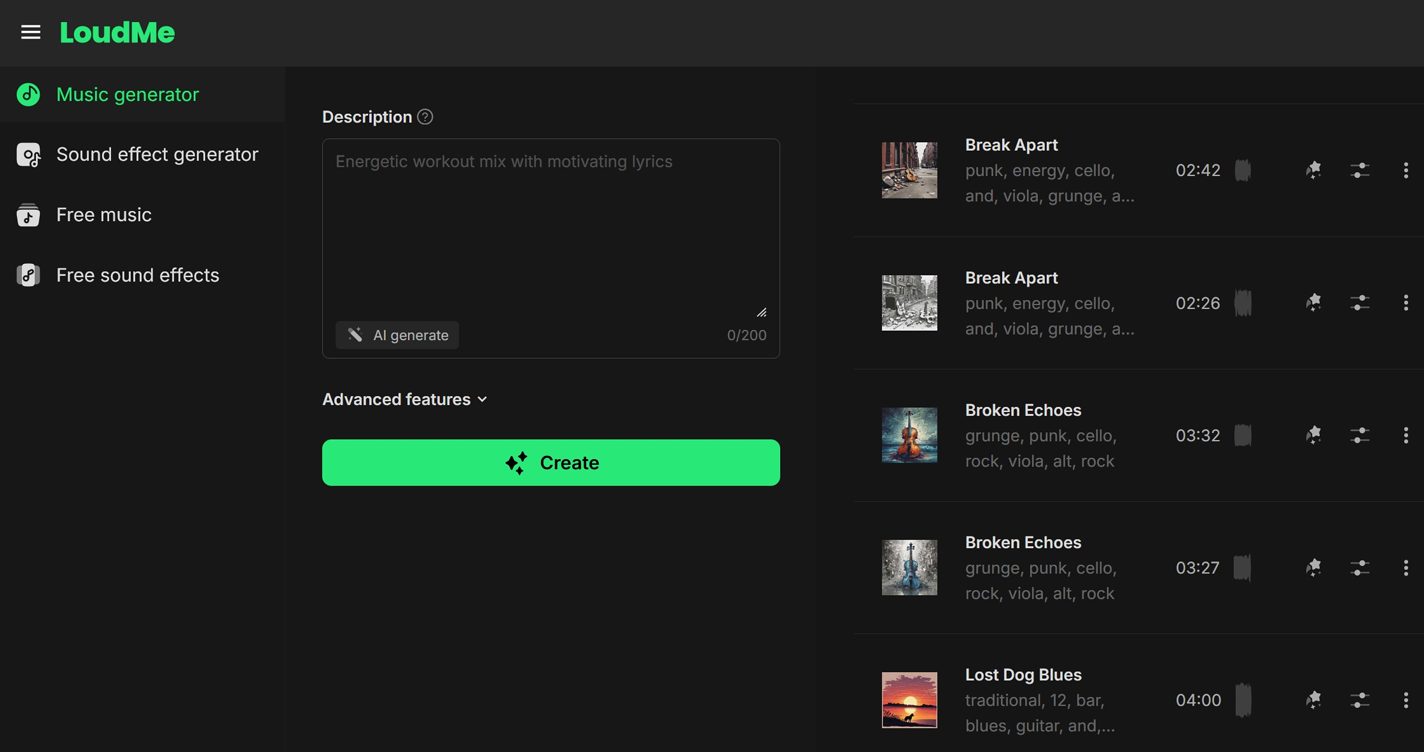Click the star icon on the 03:32 Broken Echoes track
Viewport: 1424px width, 752px height.
coord(1313,435)
